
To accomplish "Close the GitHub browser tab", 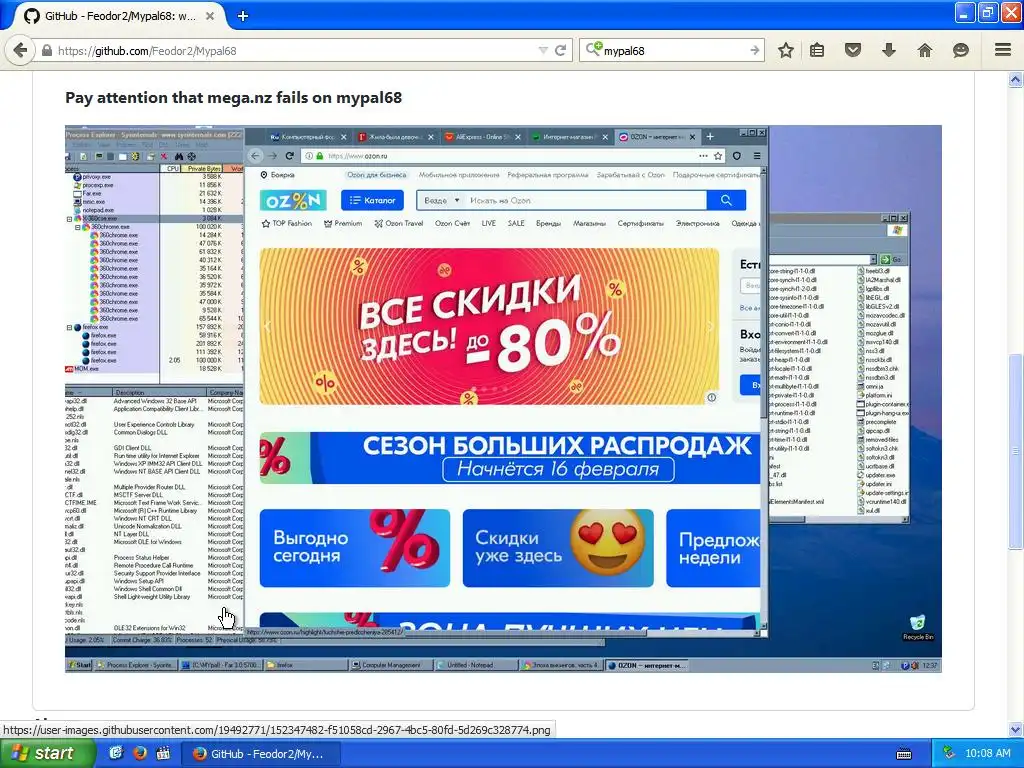I will click(x=210, y=16).
